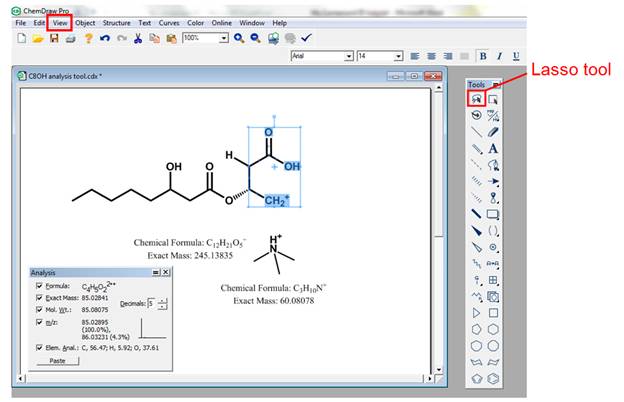Uncheck the Formula checkbox
624x402 pixels.
[x=39, y=286]
